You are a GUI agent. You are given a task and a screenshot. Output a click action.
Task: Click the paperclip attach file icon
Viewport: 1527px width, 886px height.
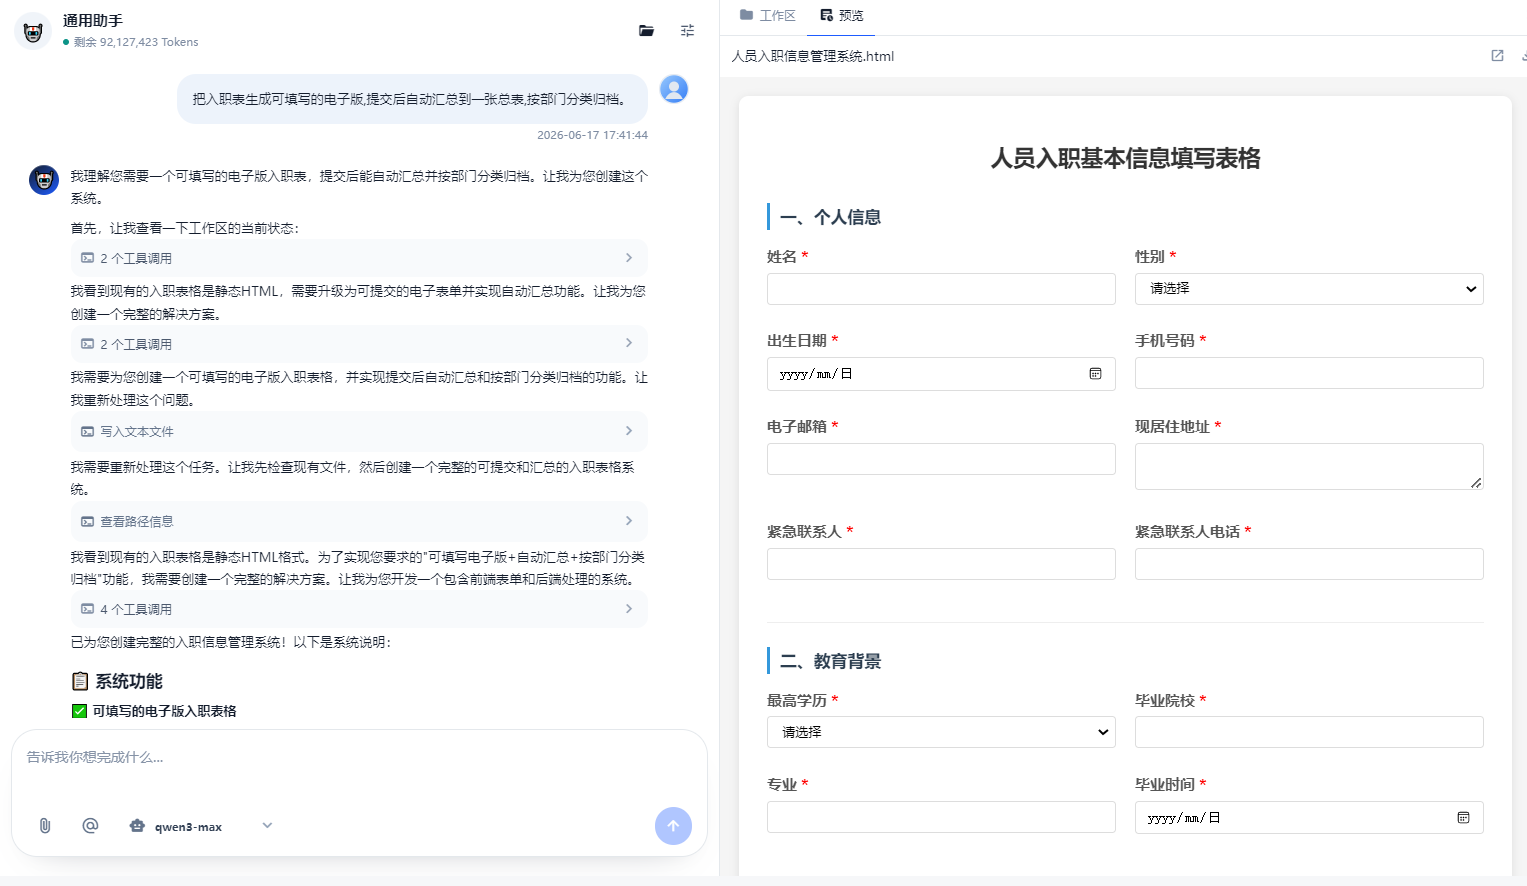click(45, 825)
